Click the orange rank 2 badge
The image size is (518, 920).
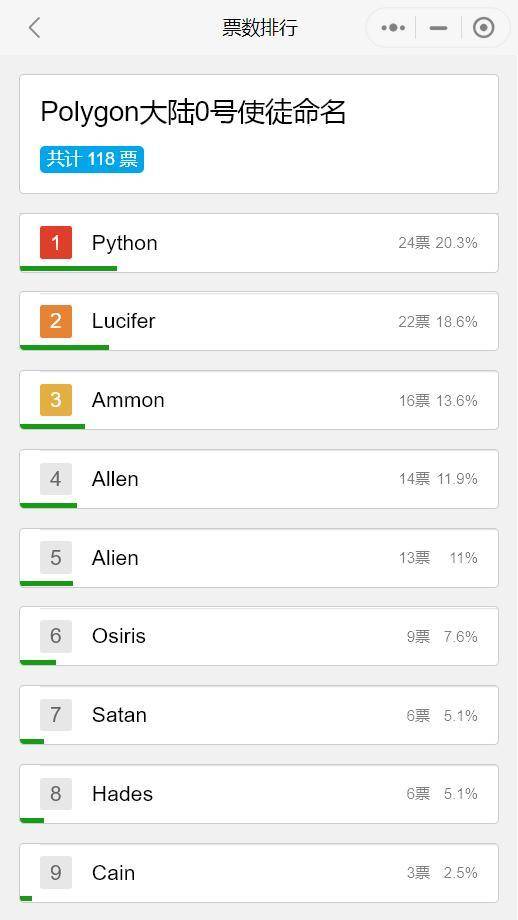(x=56, y=321)
